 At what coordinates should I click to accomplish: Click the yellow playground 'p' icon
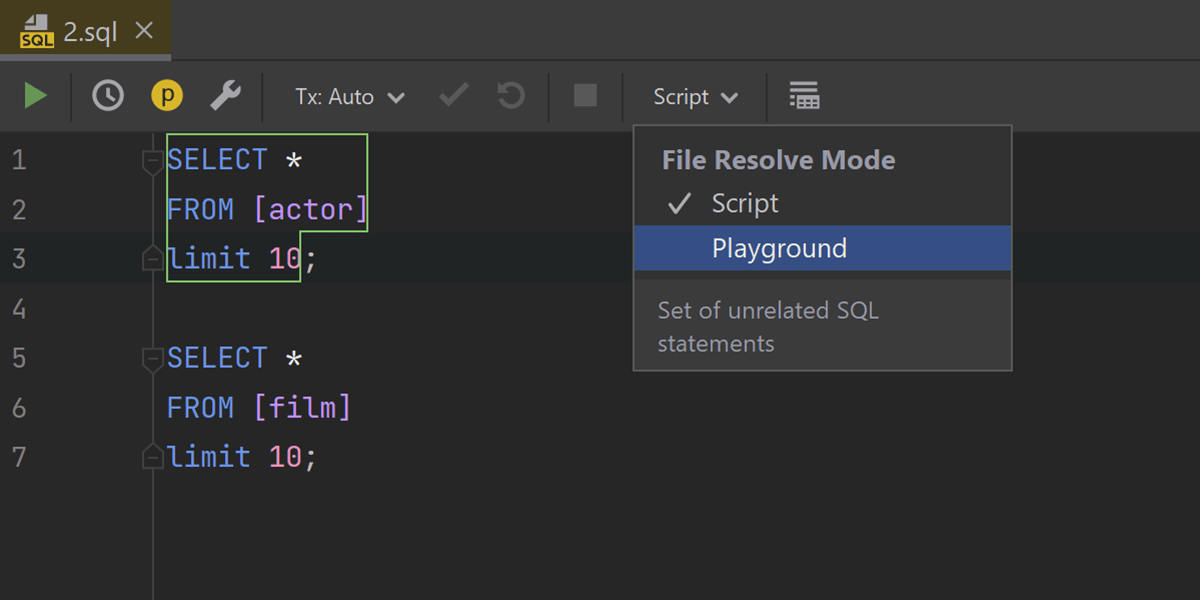coord(167,96)
